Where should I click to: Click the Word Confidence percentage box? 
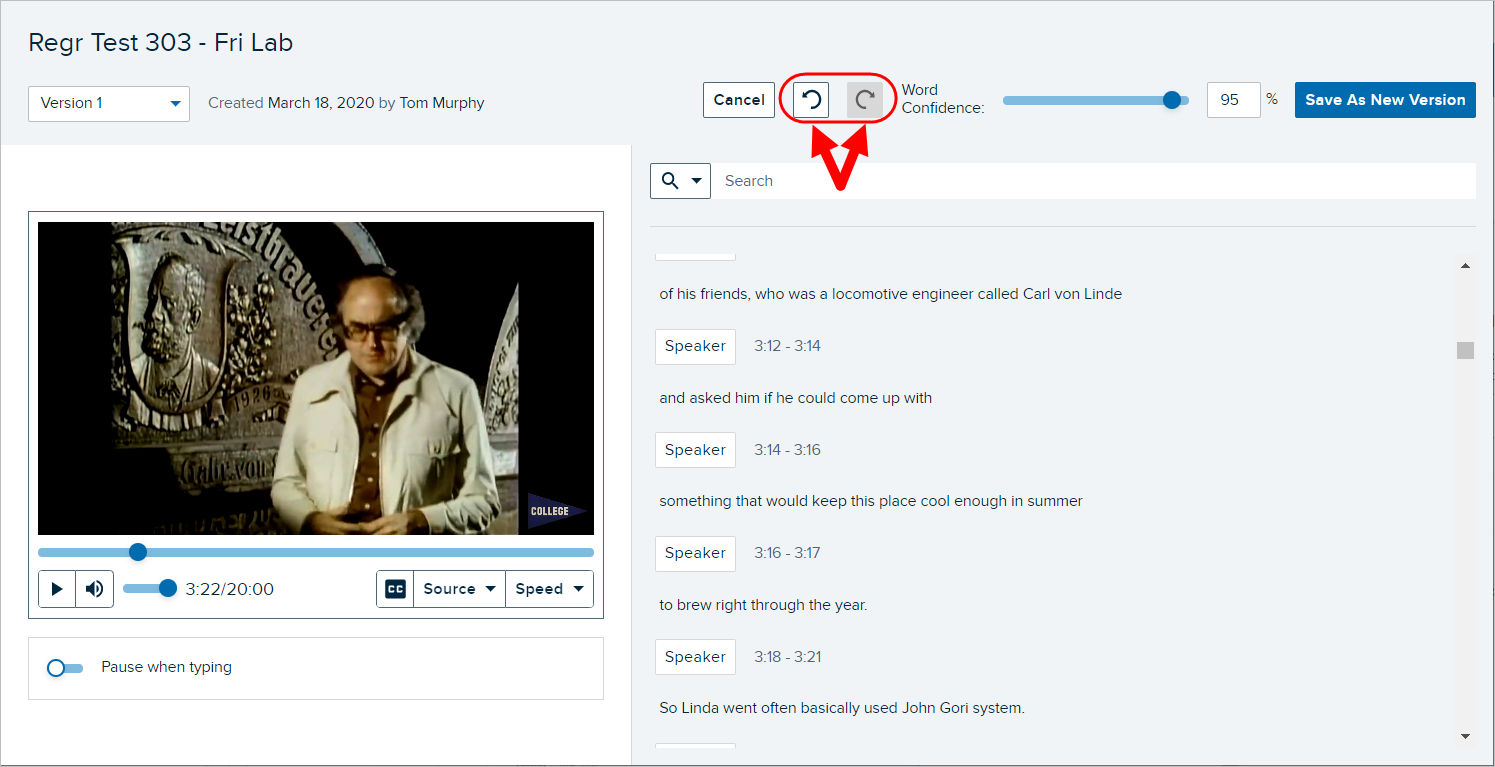(x=1233, y=100)
